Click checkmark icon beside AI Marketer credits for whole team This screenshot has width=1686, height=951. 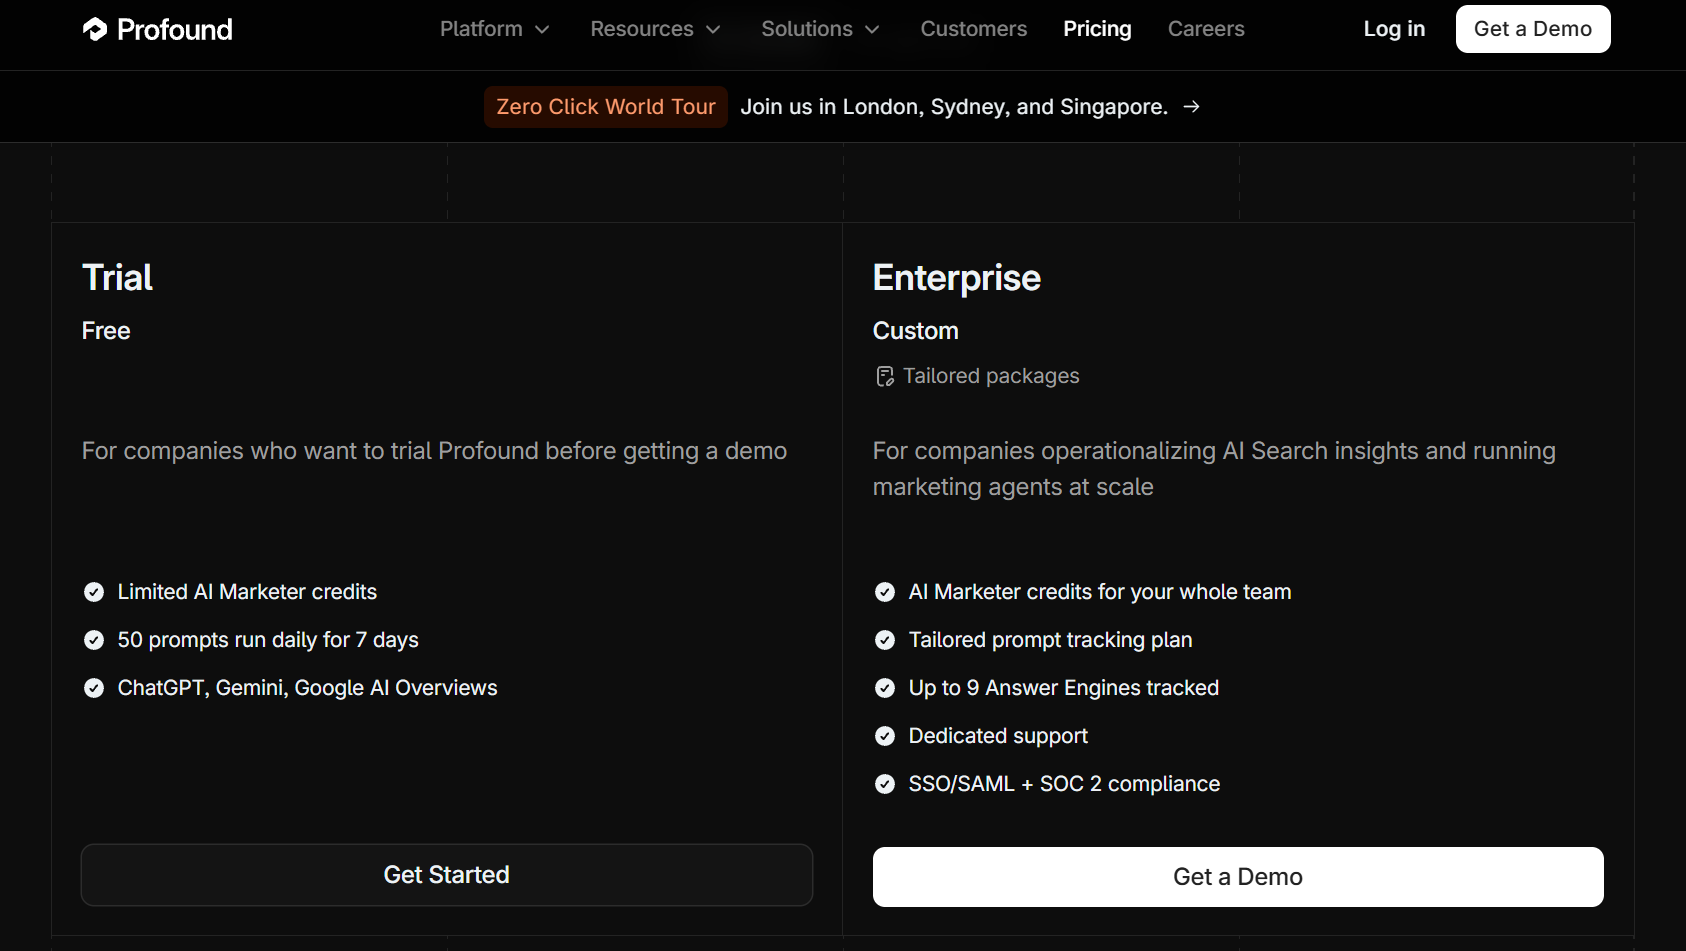(885, 592)
